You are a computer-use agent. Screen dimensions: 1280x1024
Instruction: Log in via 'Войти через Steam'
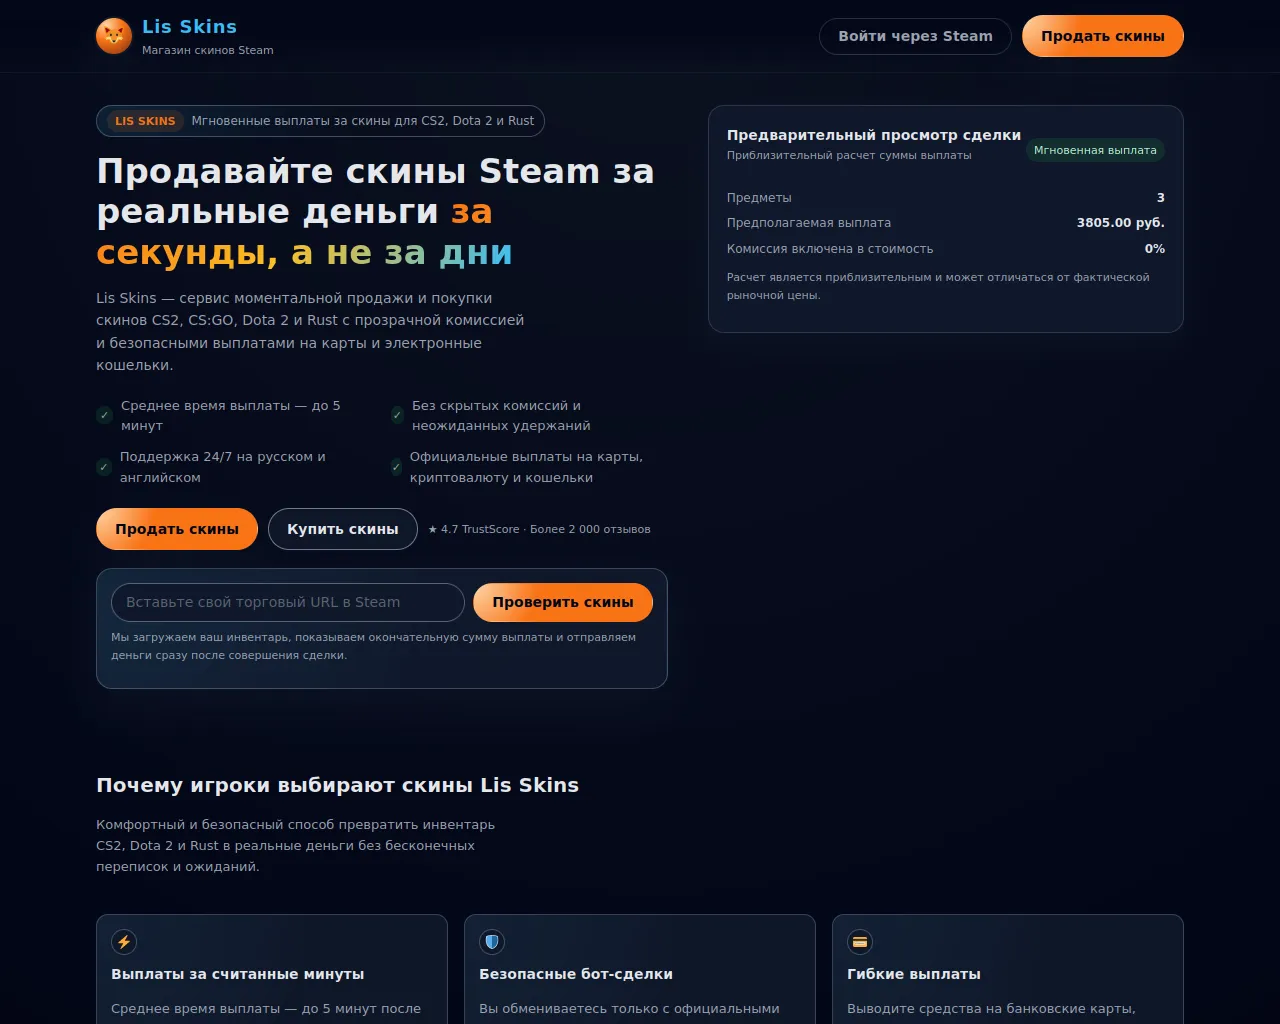point(915,36)
